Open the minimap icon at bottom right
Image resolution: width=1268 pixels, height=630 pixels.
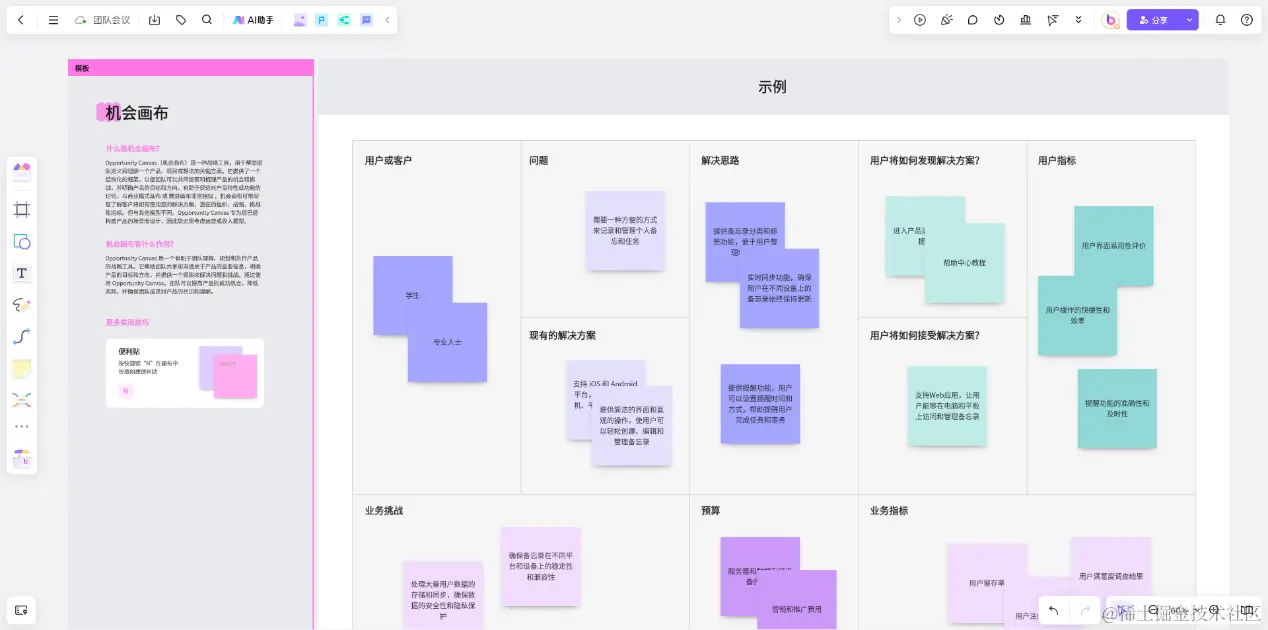pos(1246,610)
